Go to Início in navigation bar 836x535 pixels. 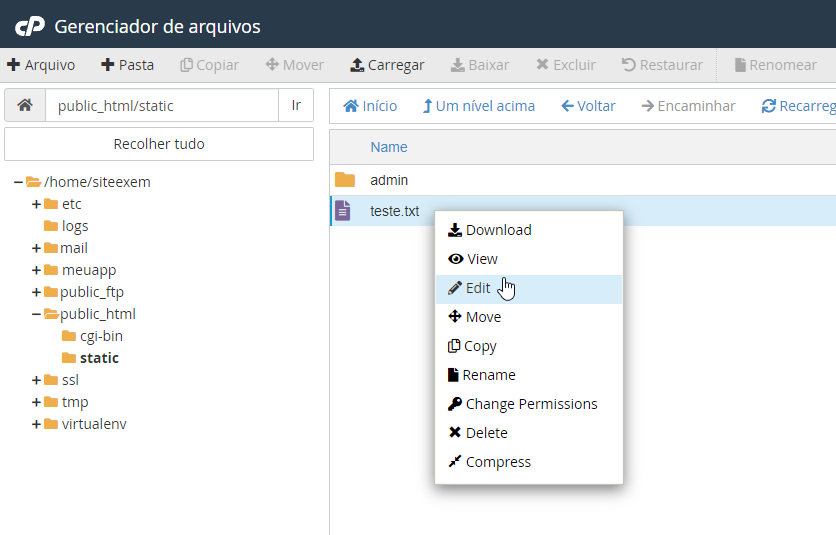click(370, 106)
